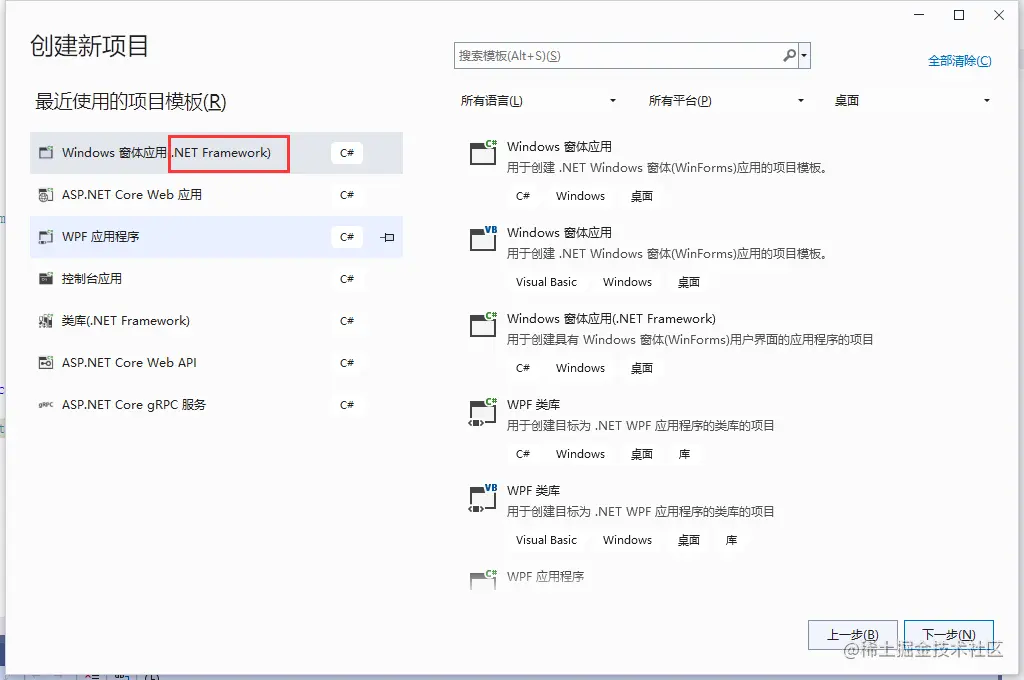Image resolution: width=1024 pixels, height=680 pixels.
Task: Choose the C# WPF 类库 template title
Action: point(534,405)
